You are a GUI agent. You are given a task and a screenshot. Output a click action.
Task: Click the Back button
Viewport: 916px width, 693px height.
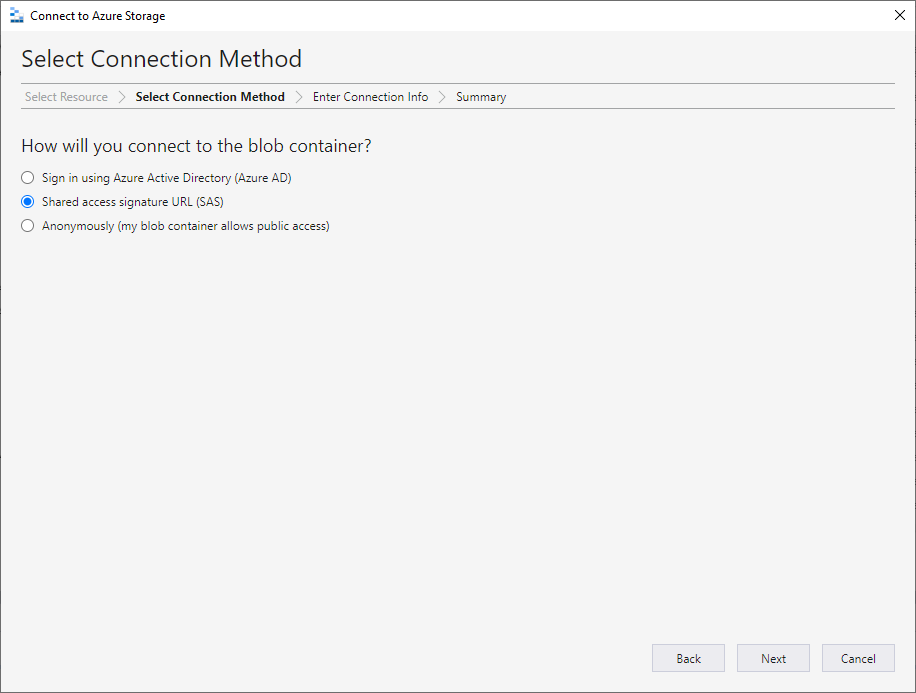coord(688,659)
